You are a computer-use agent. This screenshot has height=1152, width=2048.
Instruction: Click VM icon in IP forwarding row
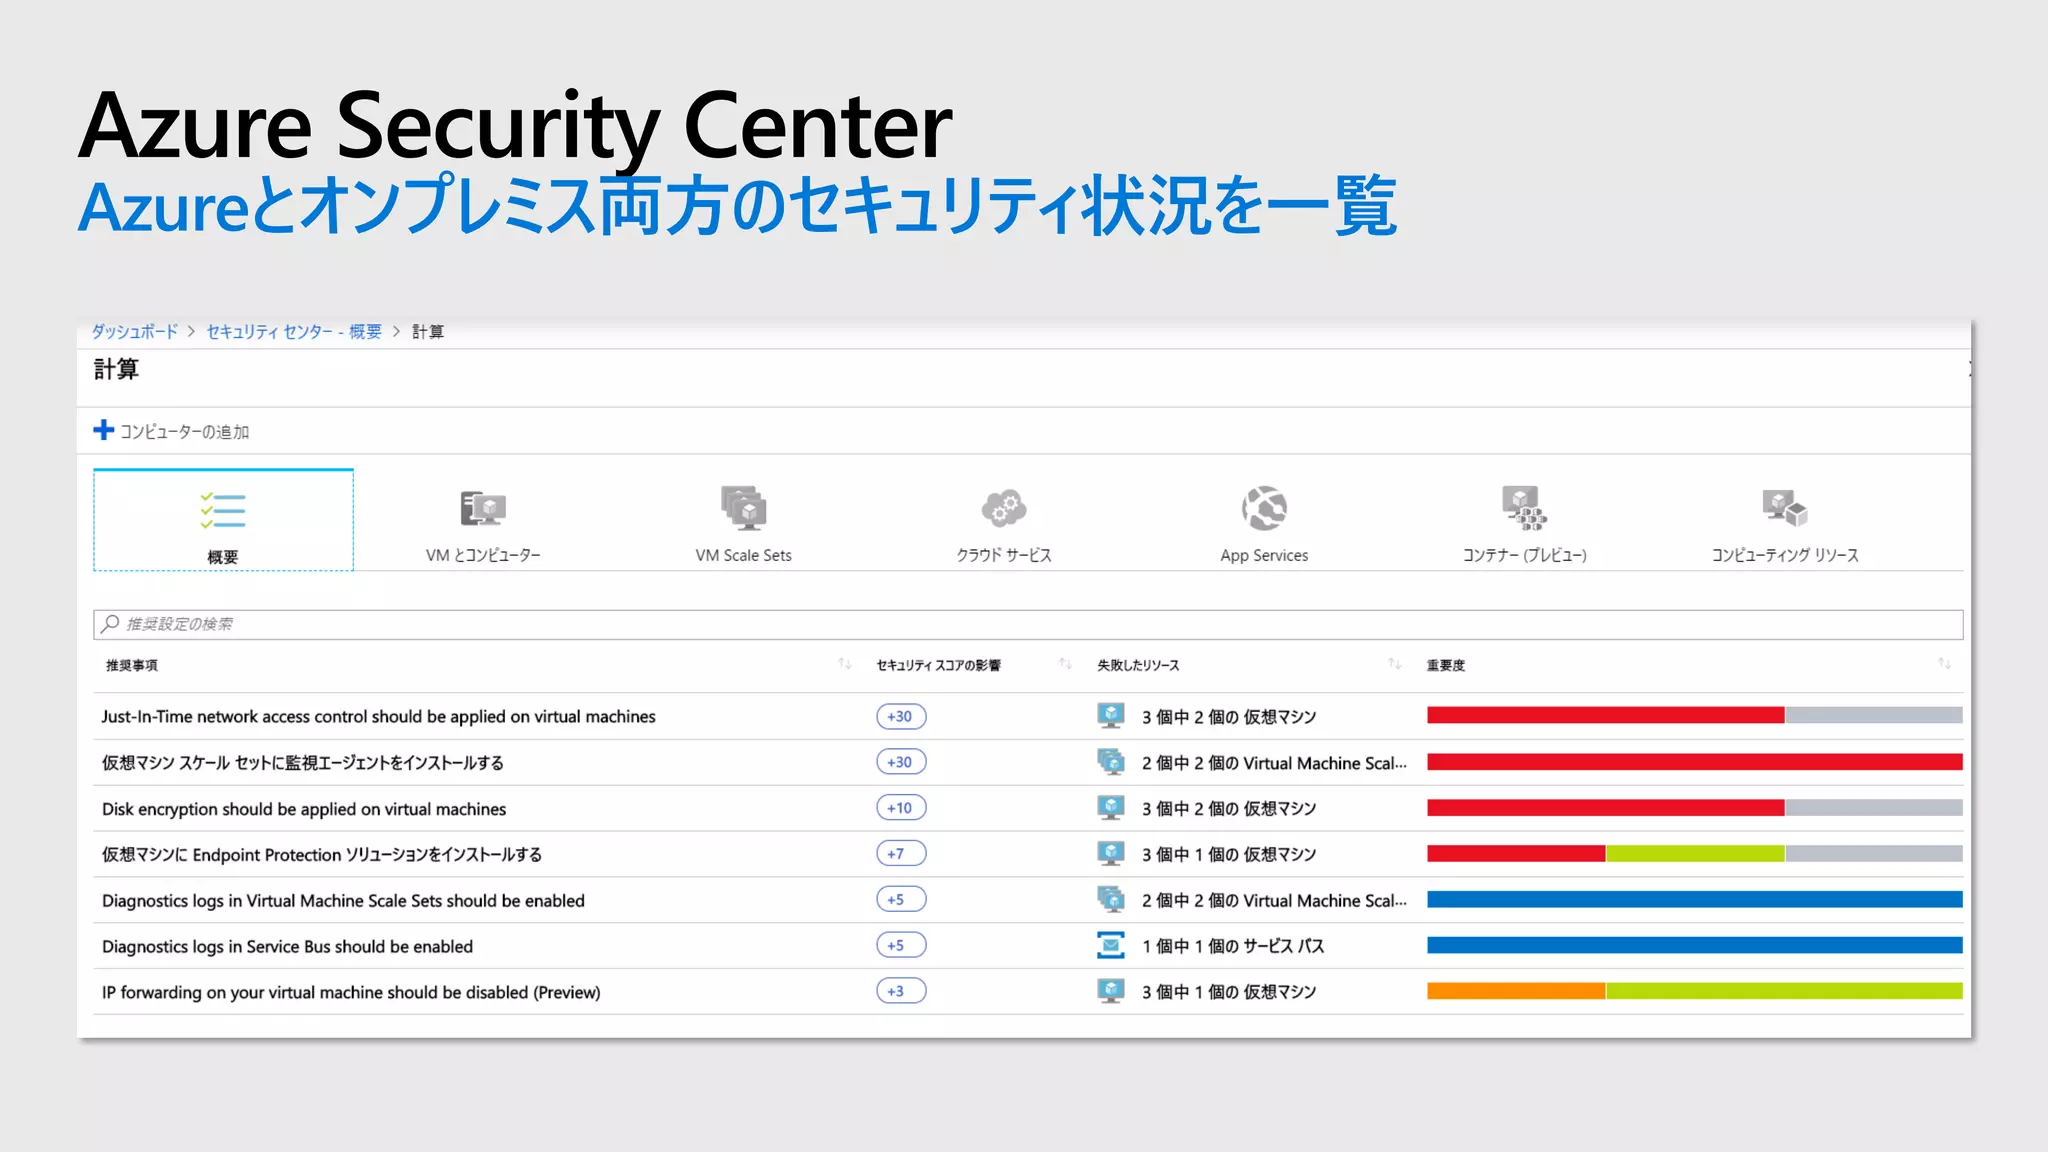[x=1111, y=991]
